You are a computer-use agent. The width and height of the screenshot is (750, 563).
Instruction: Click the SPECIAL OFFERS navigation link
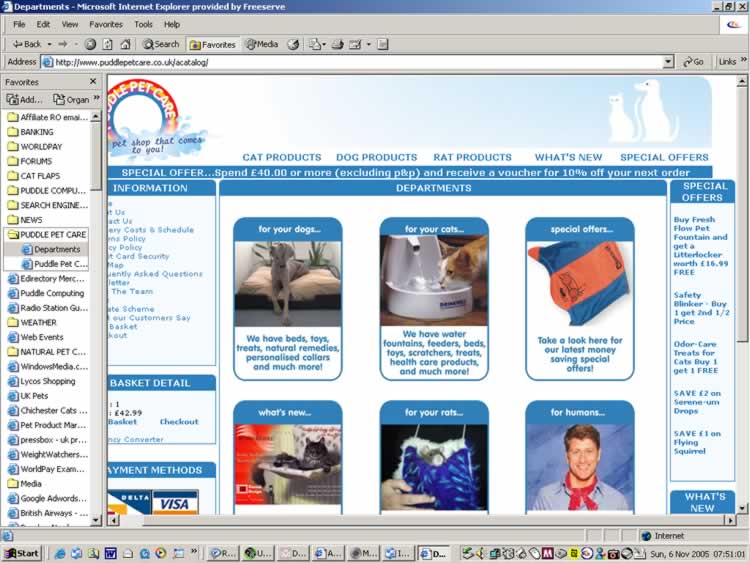(664, 157)
